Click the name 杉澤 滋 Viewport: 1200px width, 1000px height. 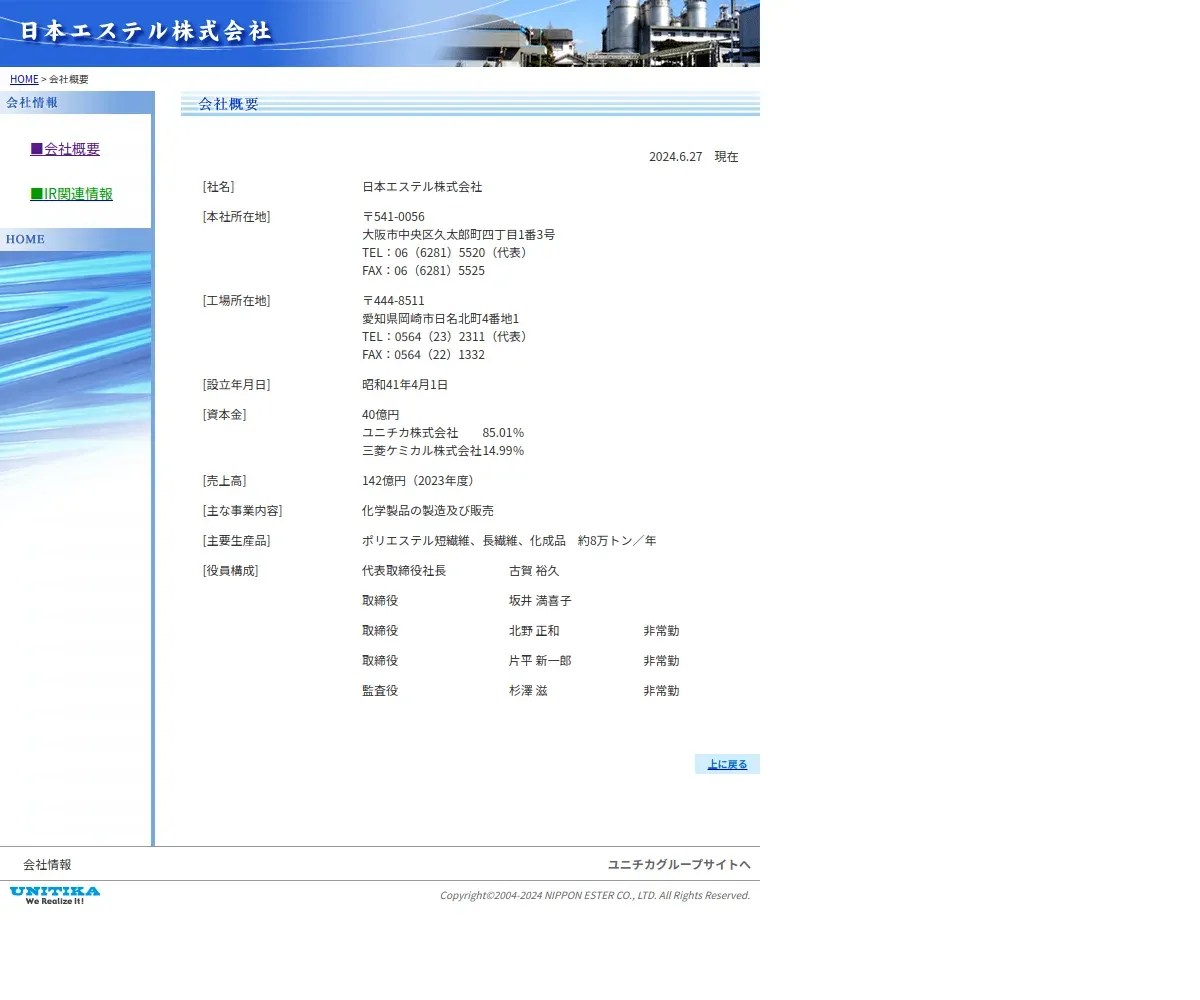[x=528, y=691]
